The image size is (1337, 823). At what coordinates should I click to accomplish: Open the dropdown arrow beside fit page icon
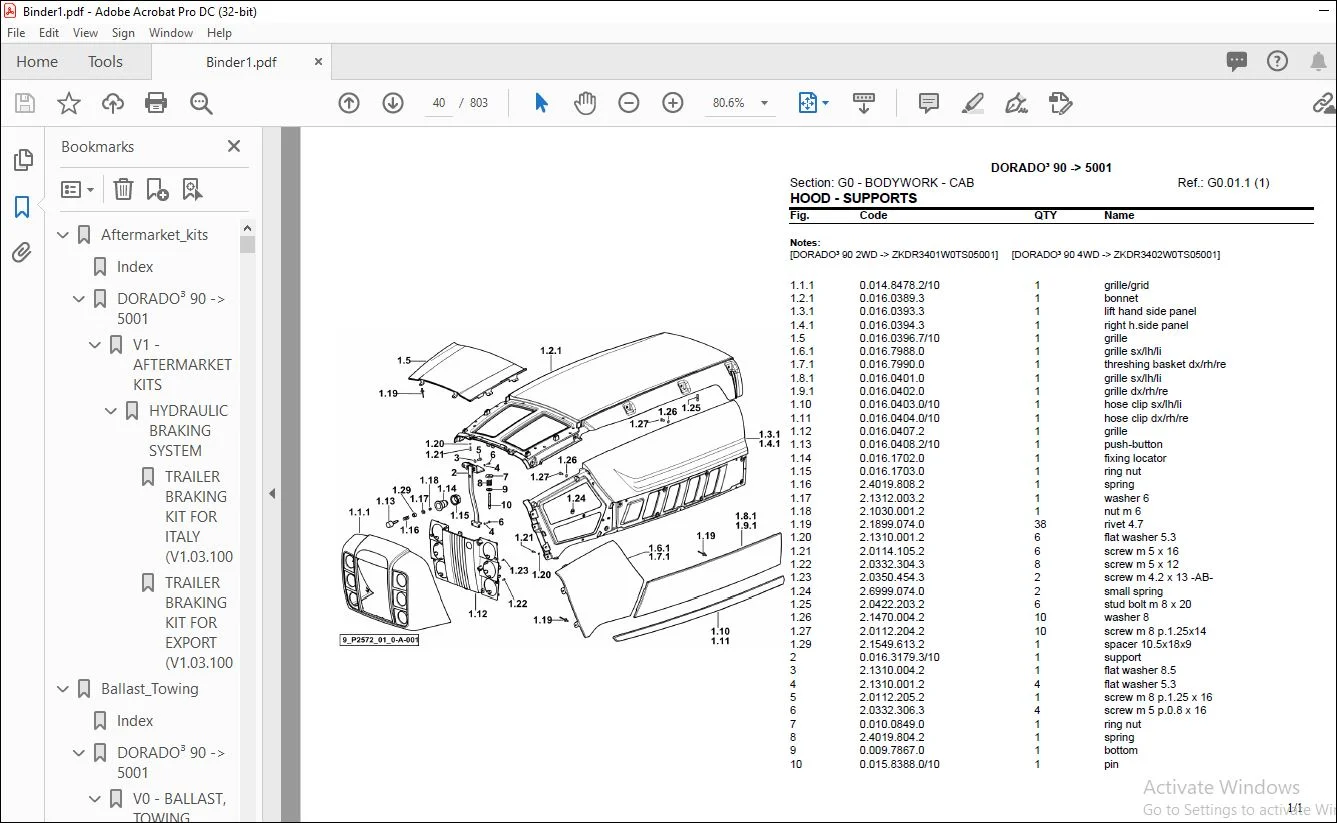[x=825, y=103]
